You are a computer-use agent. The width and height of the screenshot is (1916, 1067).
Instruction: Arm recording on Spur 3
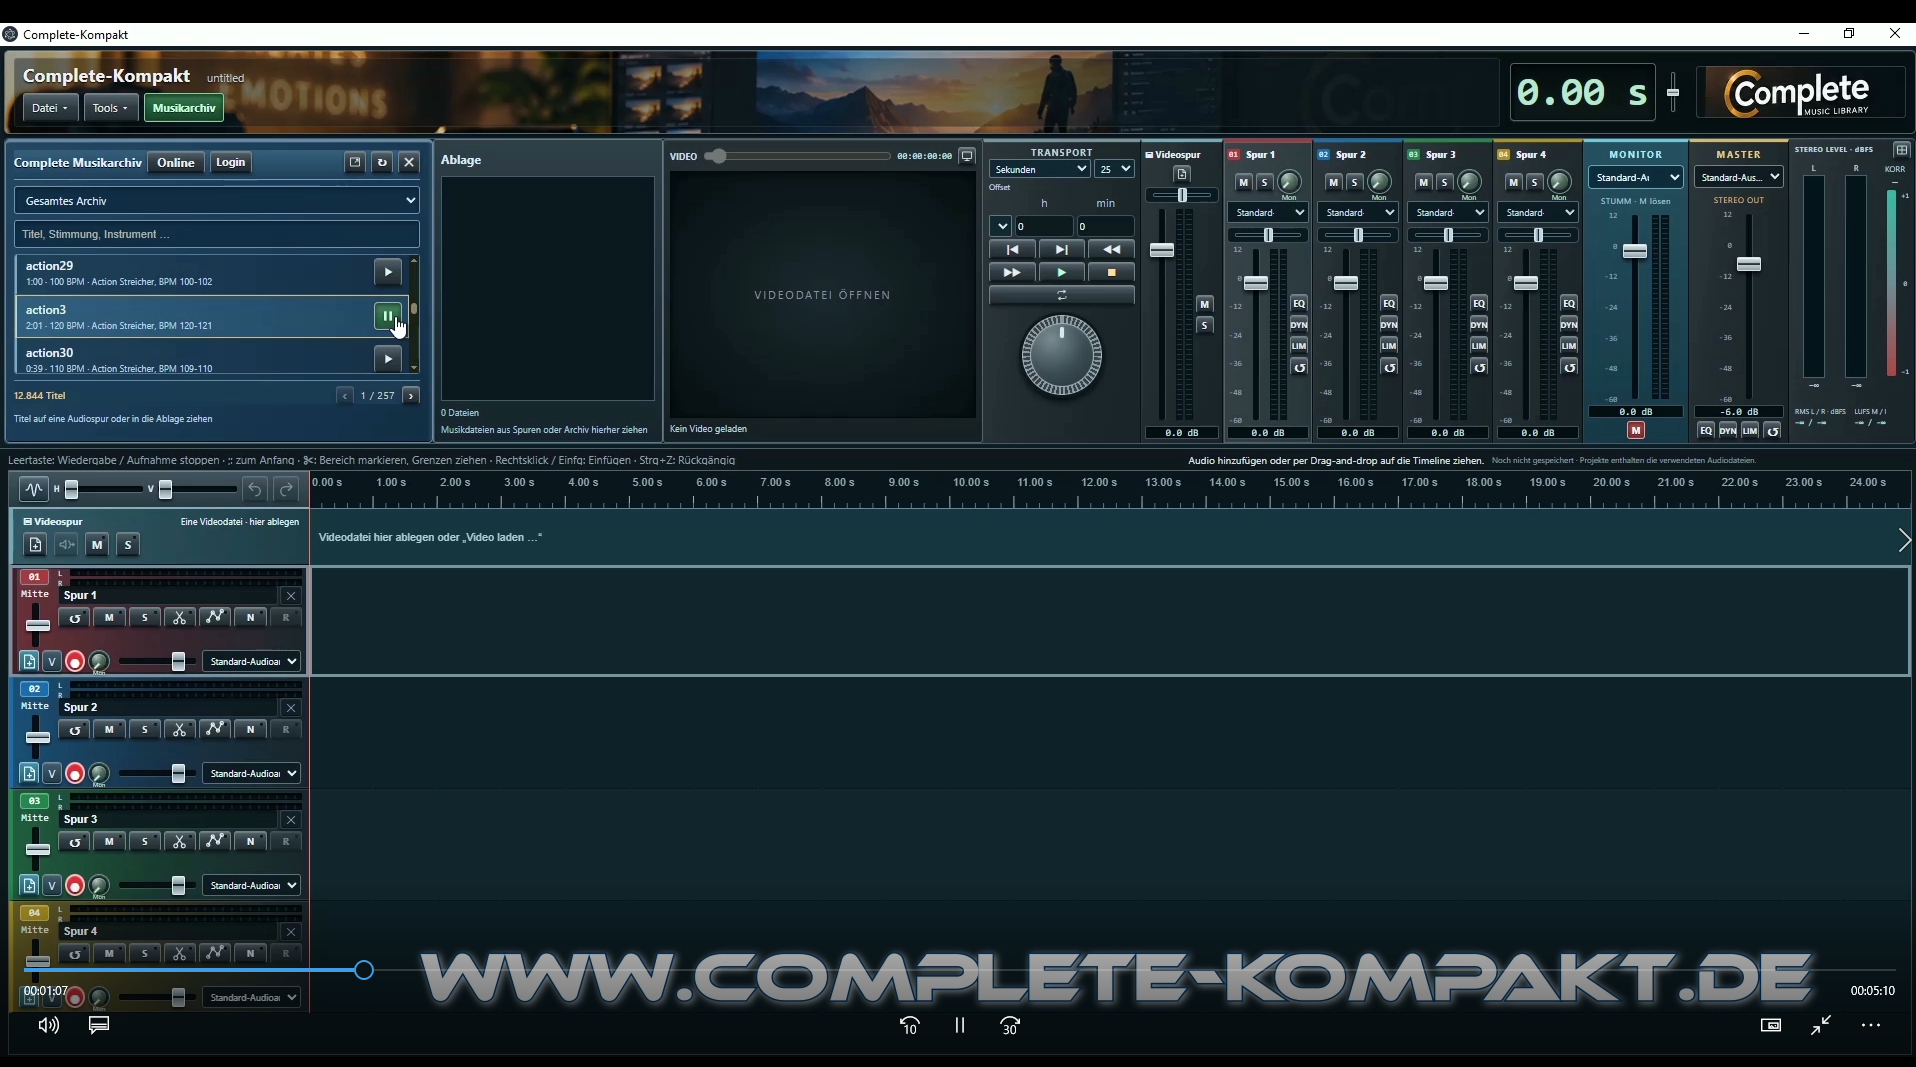click(75, 885)
